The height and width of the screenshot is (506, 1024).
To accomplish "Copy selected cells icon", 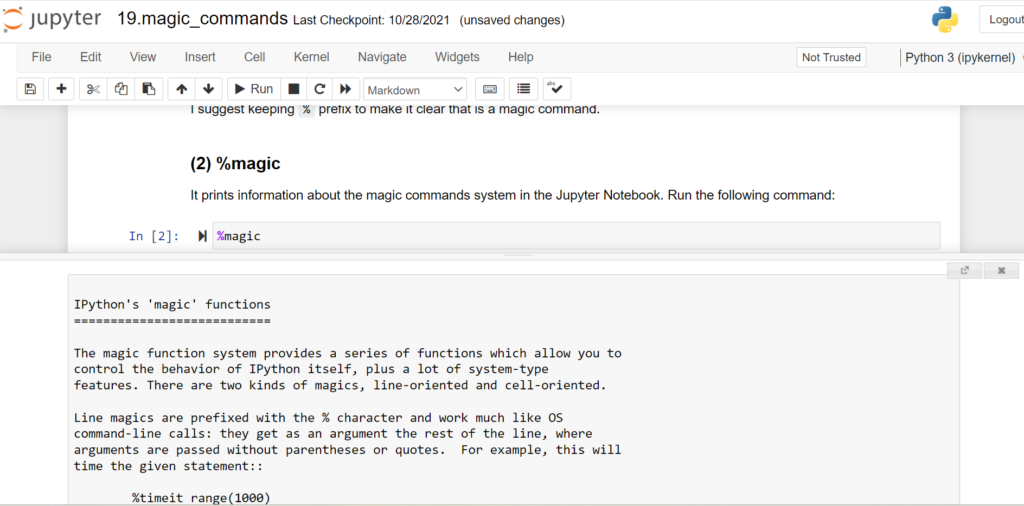I will pos(121,89).
